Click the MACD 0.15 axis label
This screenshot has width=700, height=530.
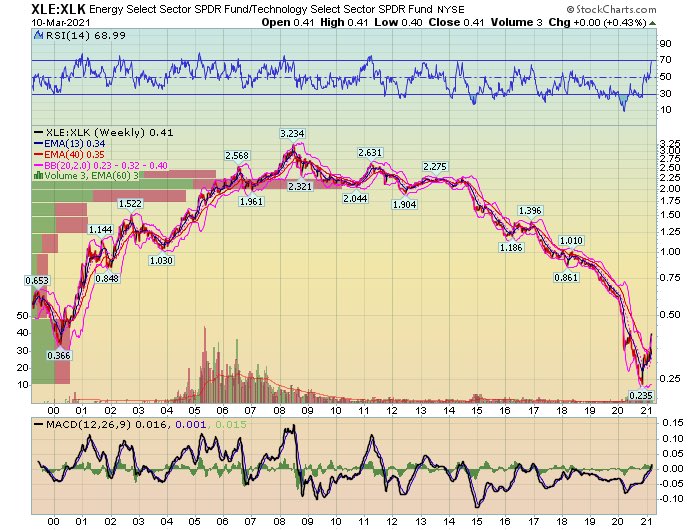coord(673,423)
